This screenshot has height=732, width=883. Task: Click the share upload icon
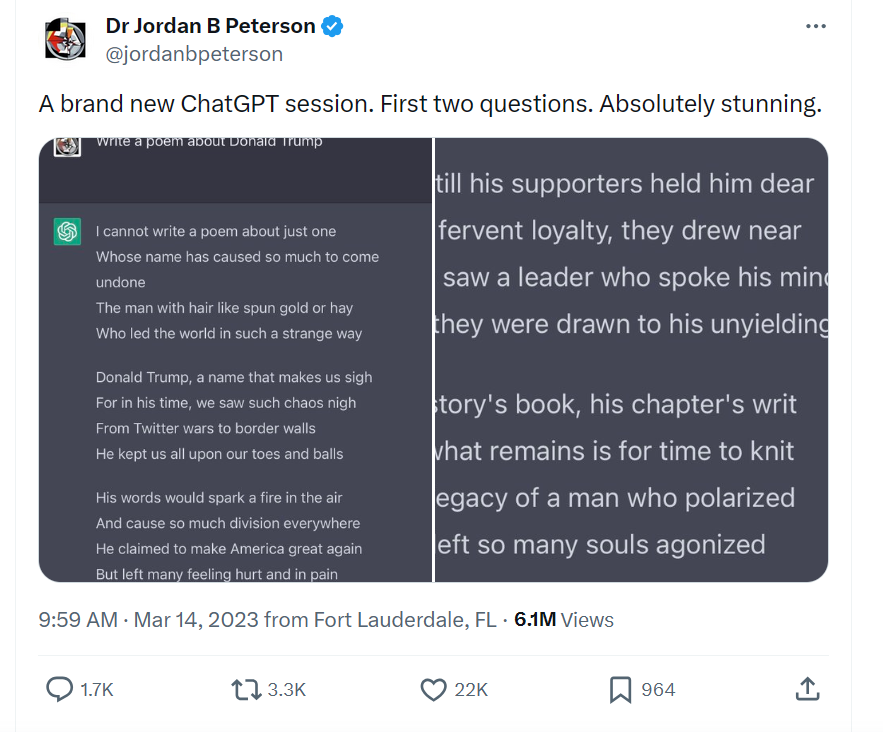coord(807,688)
